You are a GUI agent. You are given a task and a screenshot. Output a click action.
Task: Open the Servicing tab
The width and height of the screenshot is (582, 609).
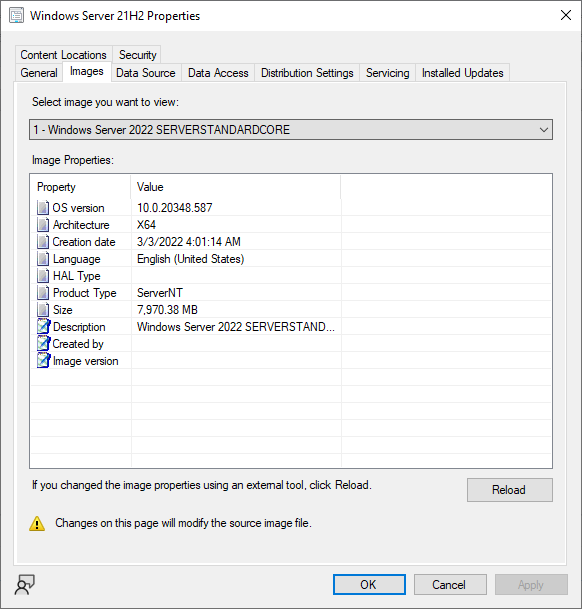pos(388,73)
